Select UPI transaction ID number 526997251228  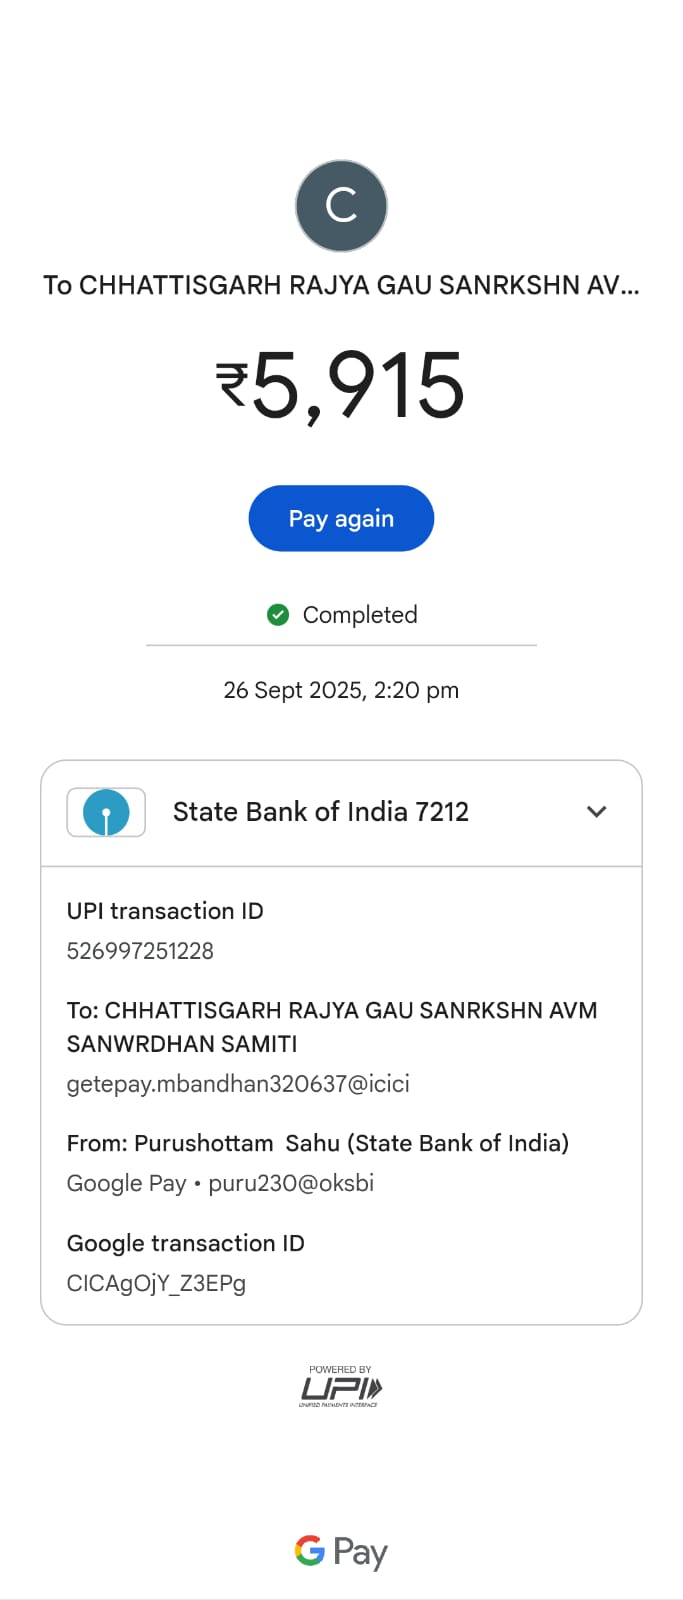click(140, 951)
